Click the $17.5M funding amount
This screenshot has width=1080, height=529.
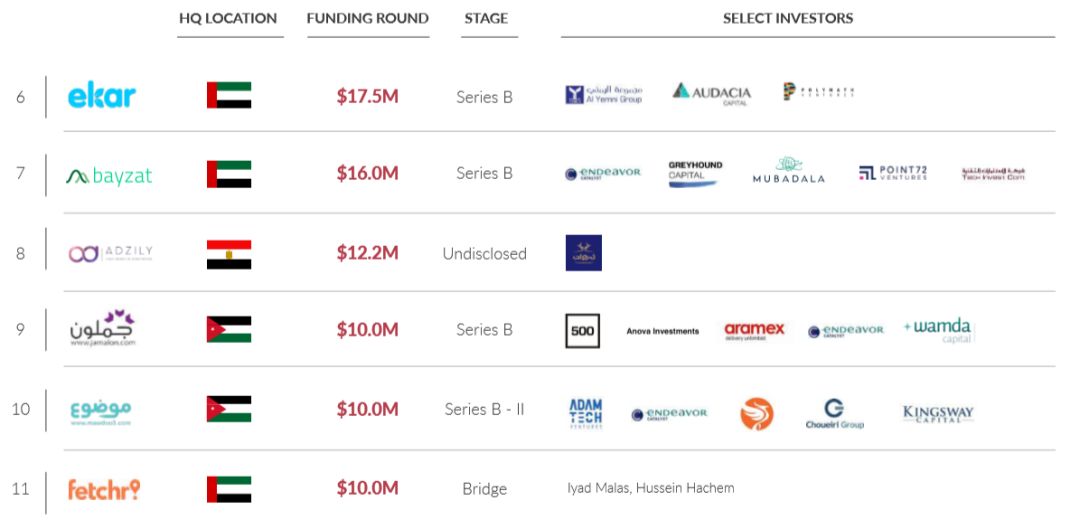point(367,97)
